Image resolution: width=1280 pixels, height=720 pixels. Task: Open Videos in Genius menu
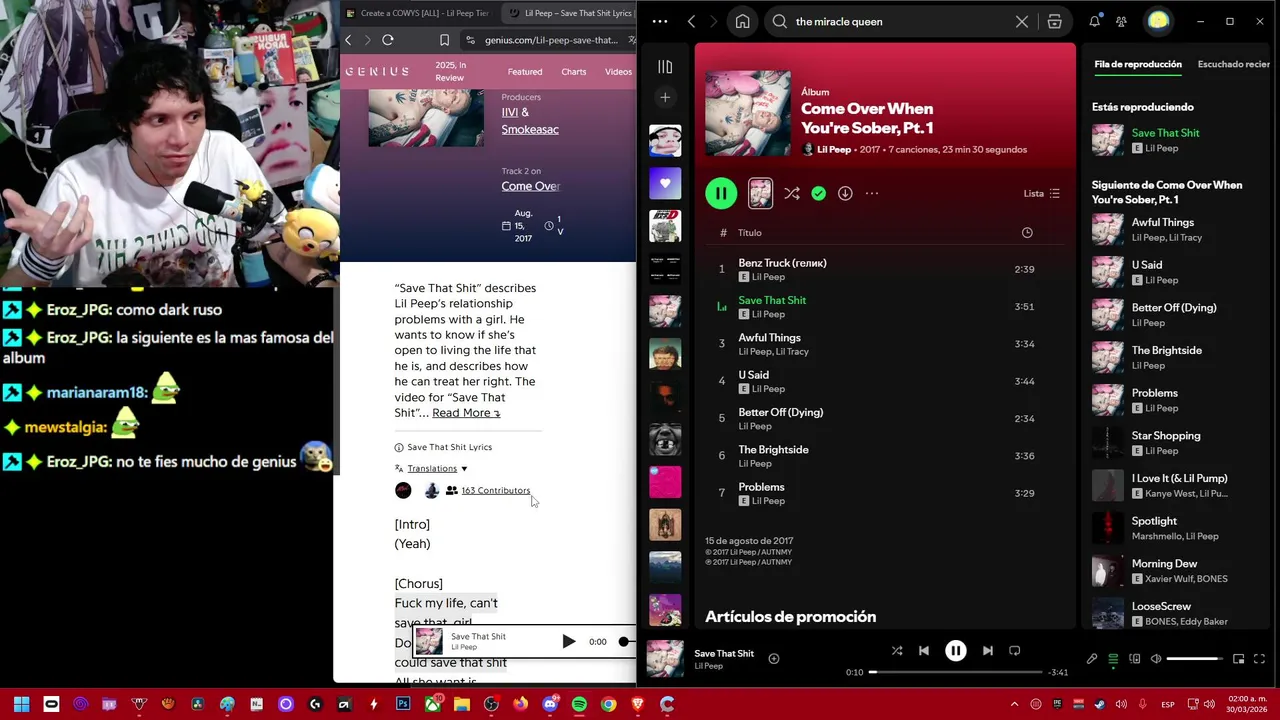tap(618, 72)
